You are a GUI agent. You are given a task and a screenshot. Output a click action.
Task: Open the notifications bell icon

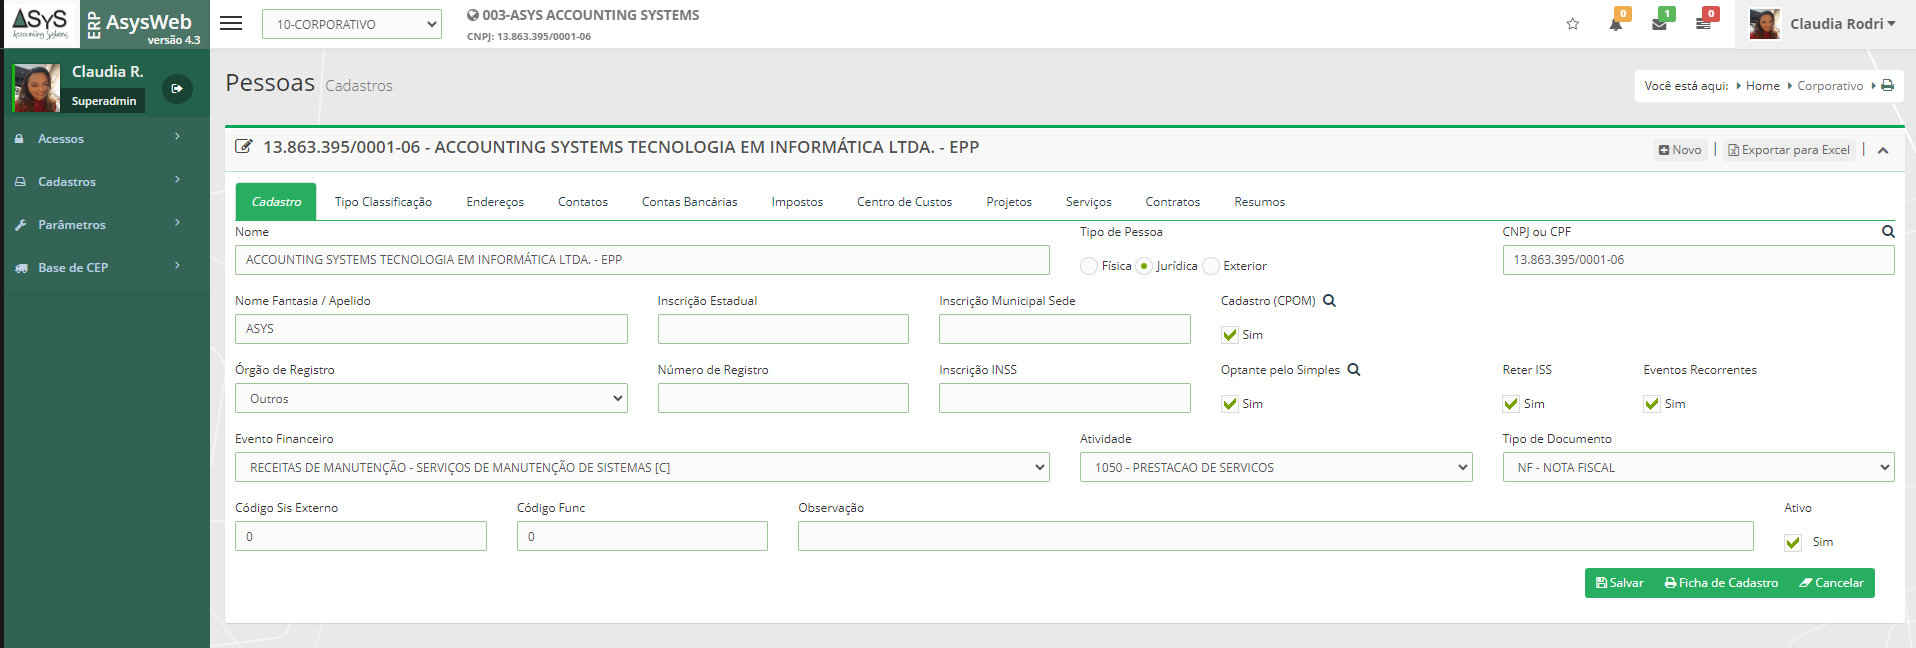click(1616, 24)
